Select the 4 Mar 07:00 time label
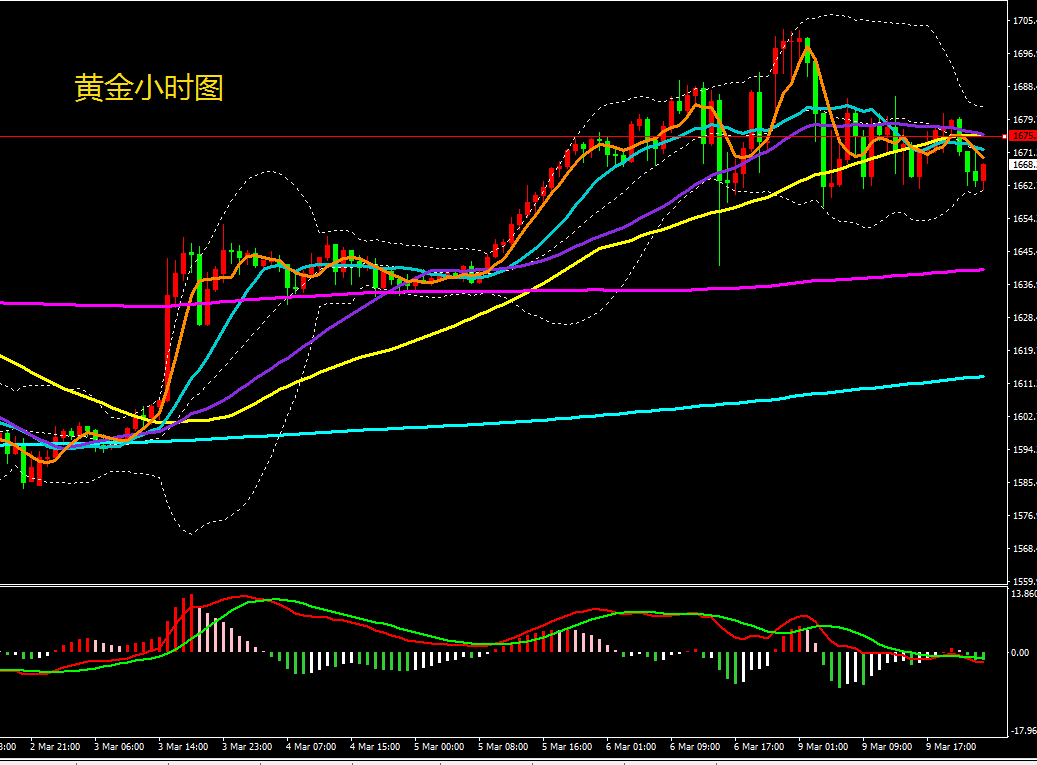This screenshot has width=1037, height=765. coord(311,746)
